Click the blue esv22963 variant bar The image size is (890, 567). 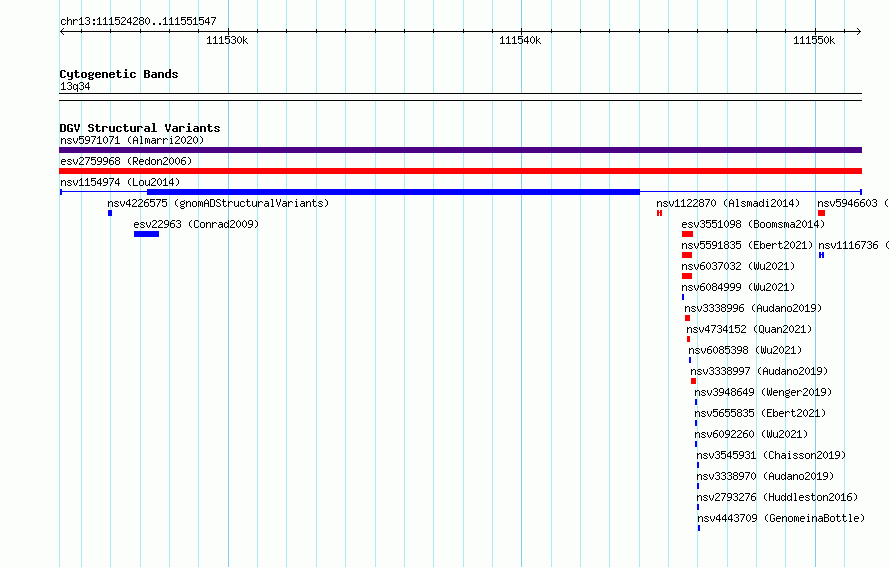coord(146,234)
